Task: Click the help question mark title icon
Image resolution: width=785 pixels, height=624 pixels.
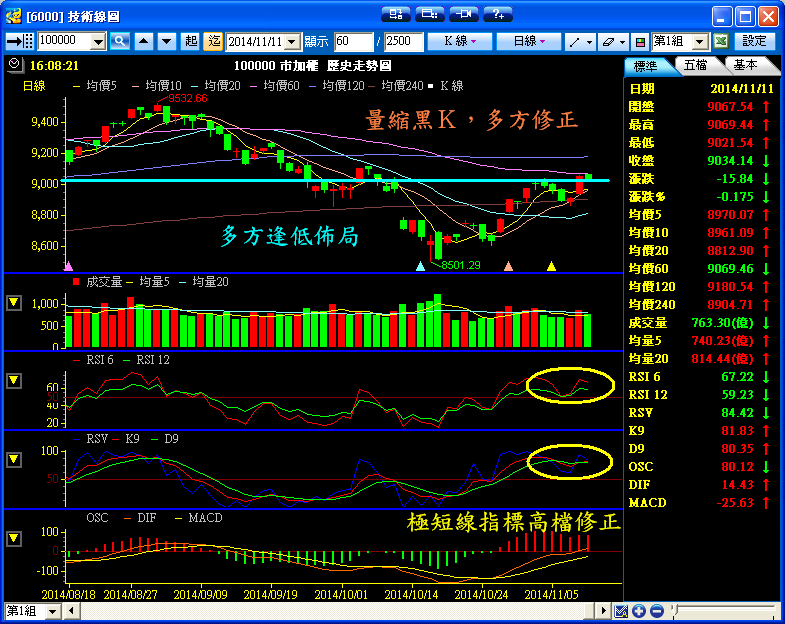Action: (497, 14)
